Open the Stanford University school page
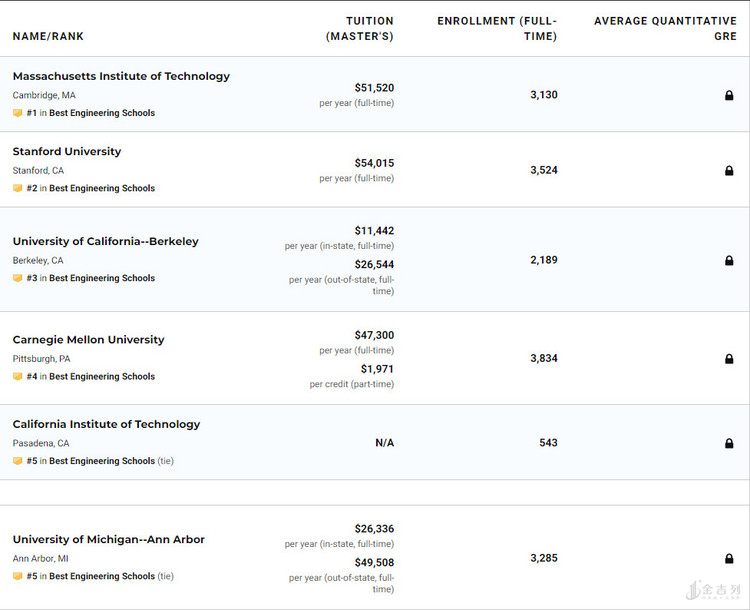Screen dimensions: 750x610 [x=67, y=152]
